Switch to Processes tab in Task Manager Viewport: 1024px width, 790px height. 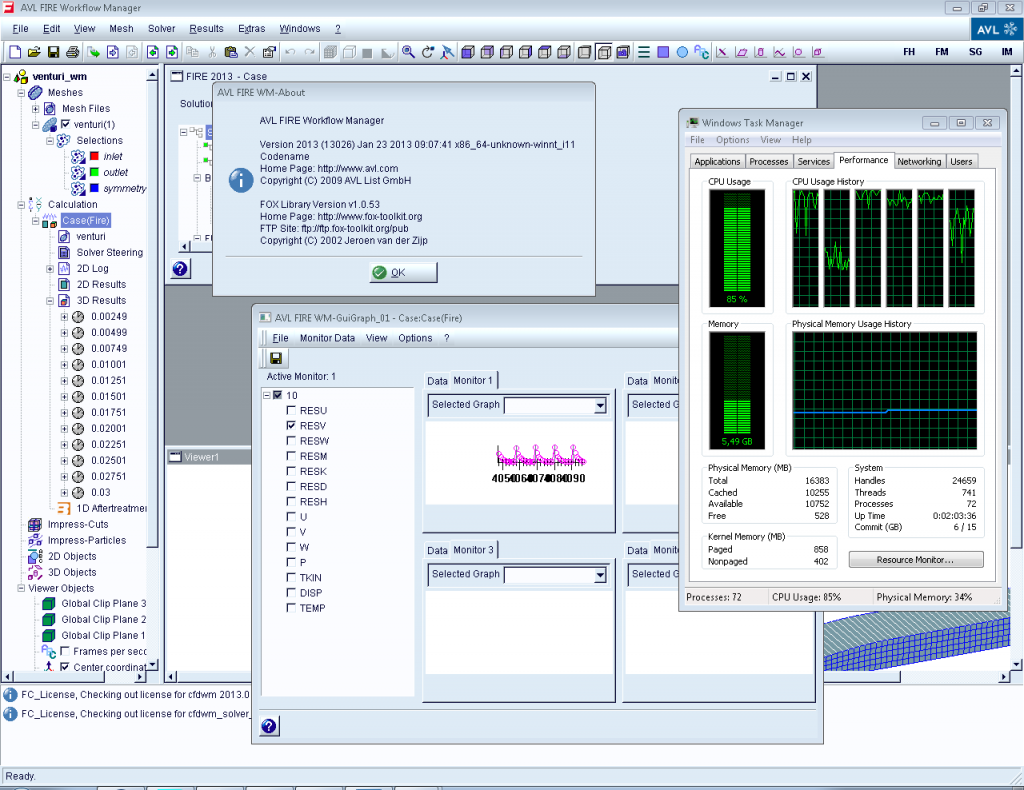(769, 161)
